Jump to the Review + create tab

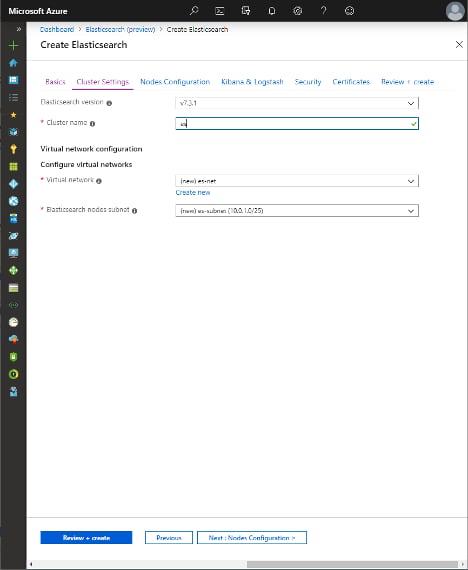pyautogui.click(x=407, y=82)
